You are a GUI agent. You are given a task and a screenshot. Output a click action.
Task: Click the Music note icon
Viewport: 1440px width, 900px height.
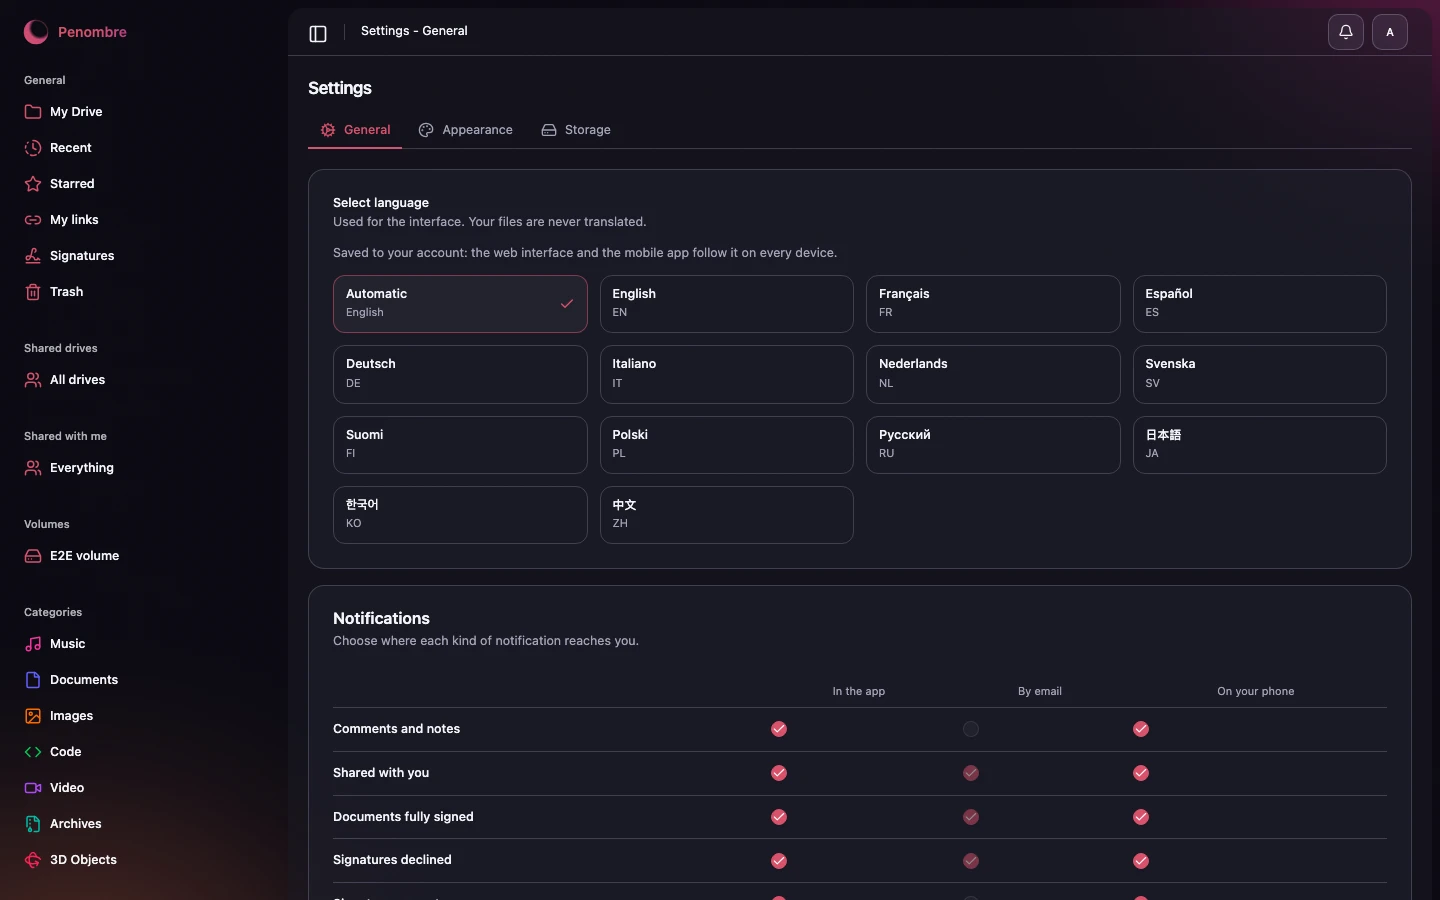point(33,644)
